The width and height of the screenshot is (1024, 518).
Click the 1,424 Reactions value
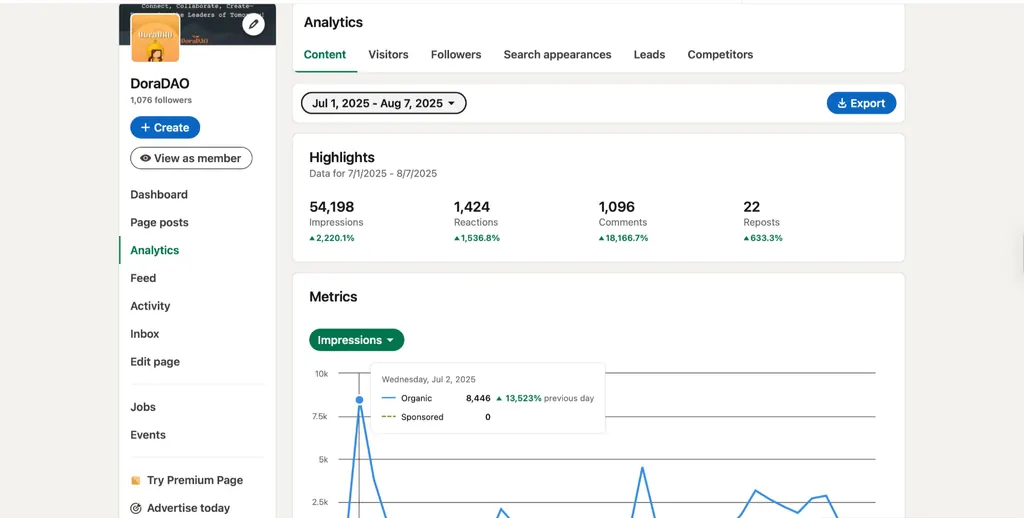(x=472, y=207)
